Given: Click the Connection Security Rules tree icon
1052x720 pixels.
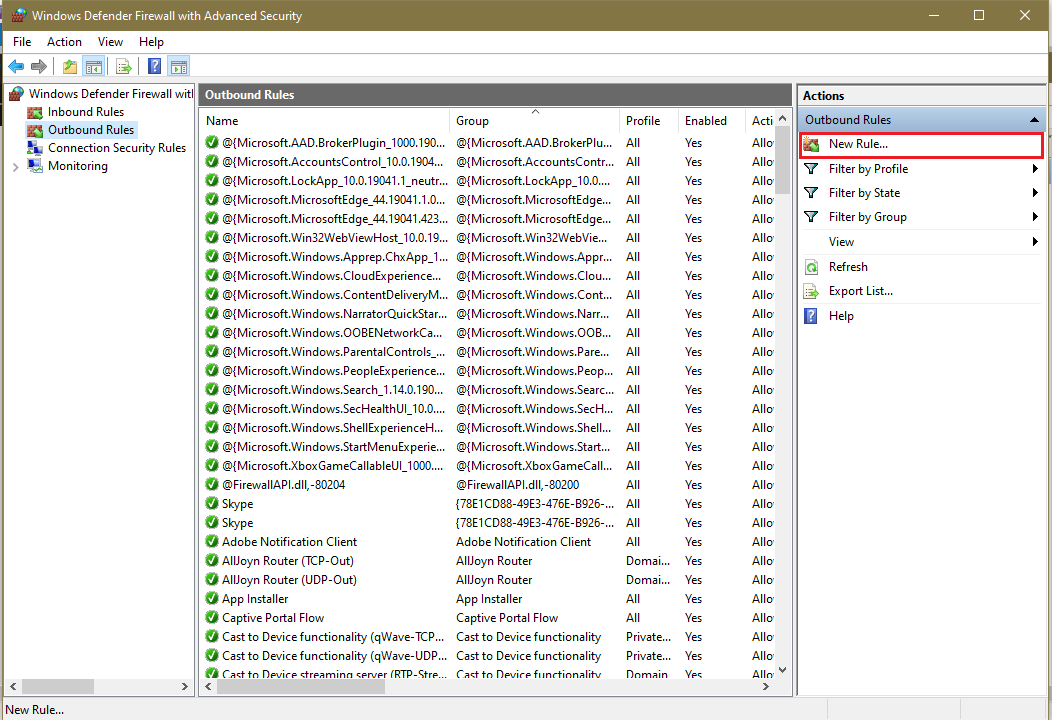Looking at the screenshot, I should [x=35, y=148].
